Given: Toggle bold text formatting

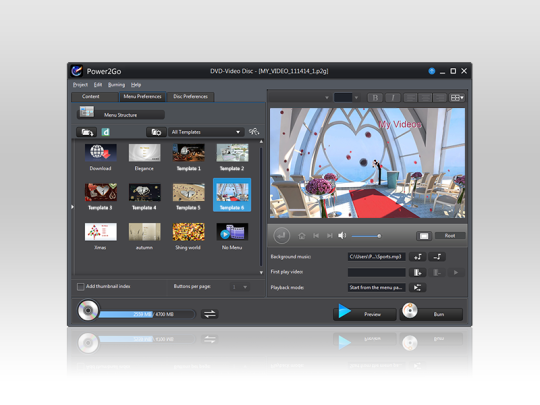Looking at the screenshot, I should [x=375, y=98].
